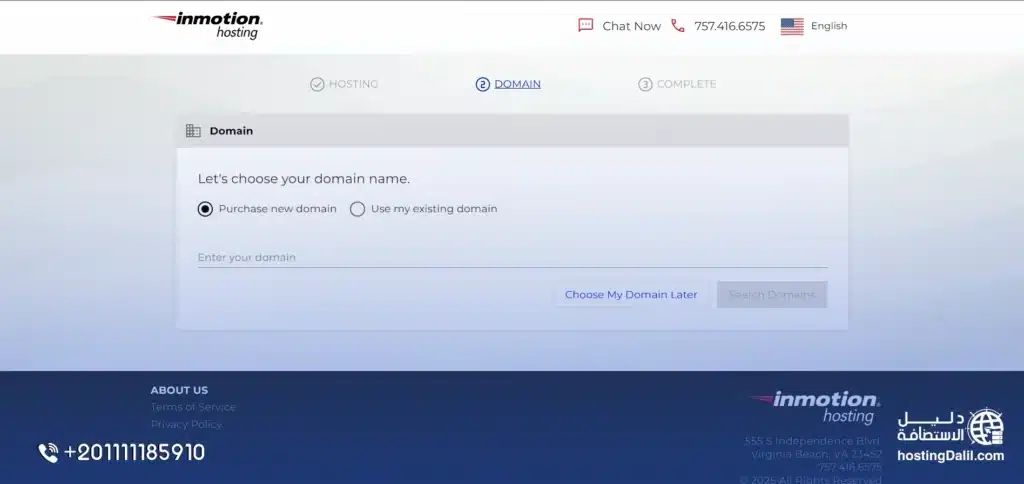Click the red phone handset icon

(678, 25)
